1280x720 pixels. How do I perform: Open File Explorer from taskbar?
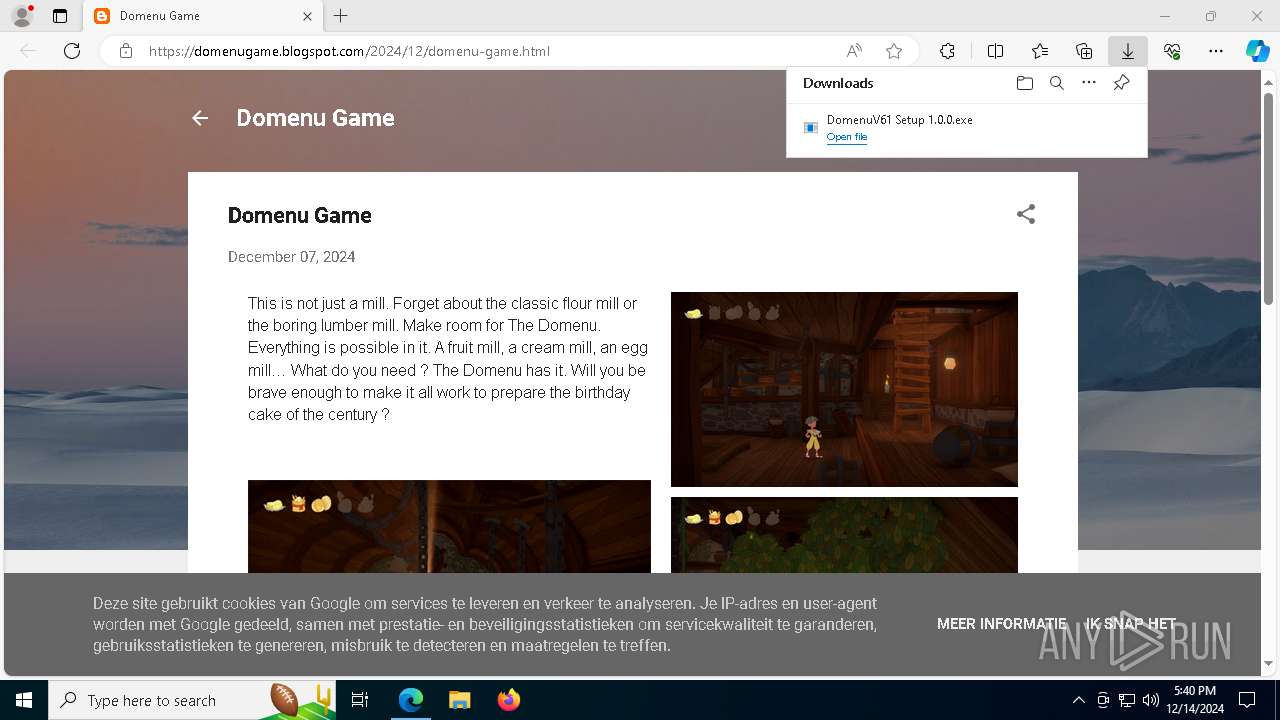(x=459, y=700)
